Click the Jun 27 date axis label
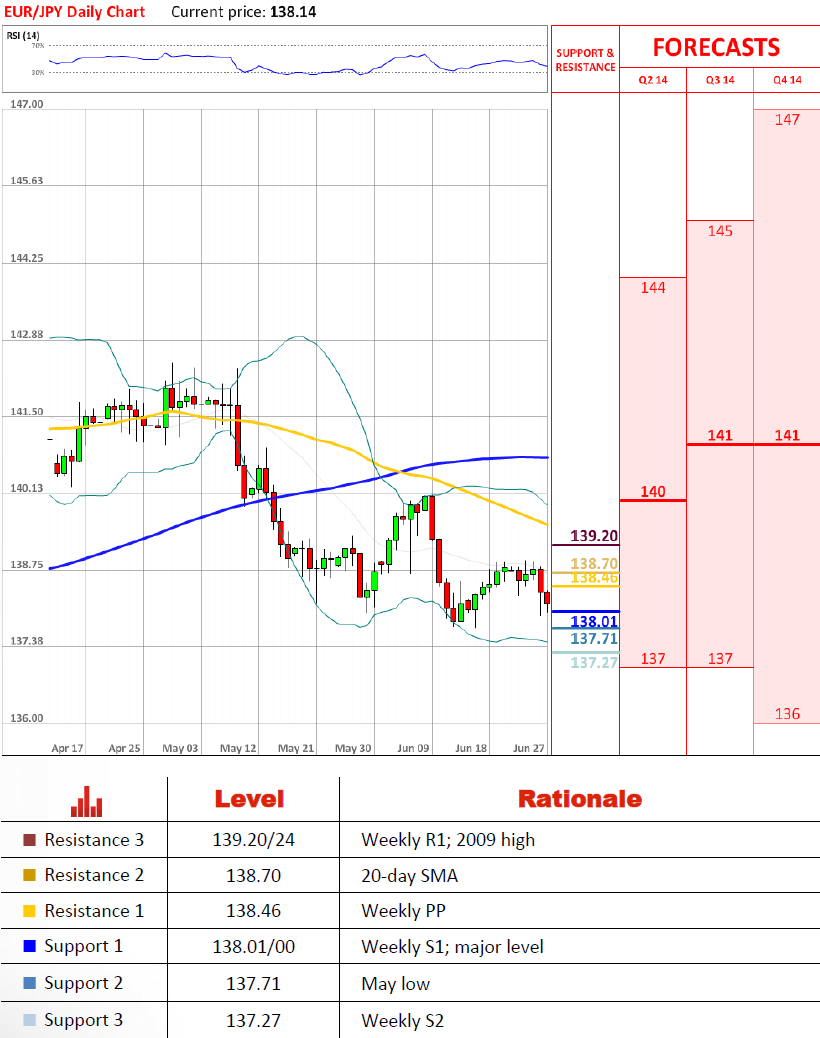 tap(529, 748)
